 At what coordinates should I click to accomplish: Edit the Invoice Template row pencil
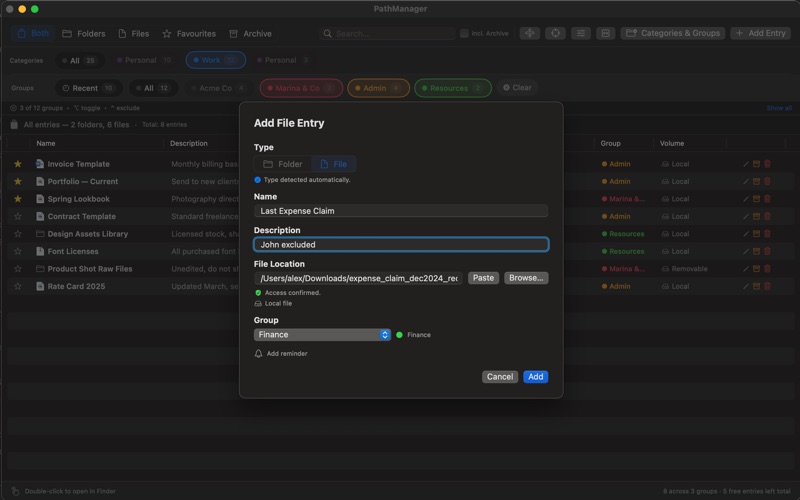pyautogui.click(x=746, y=164)
